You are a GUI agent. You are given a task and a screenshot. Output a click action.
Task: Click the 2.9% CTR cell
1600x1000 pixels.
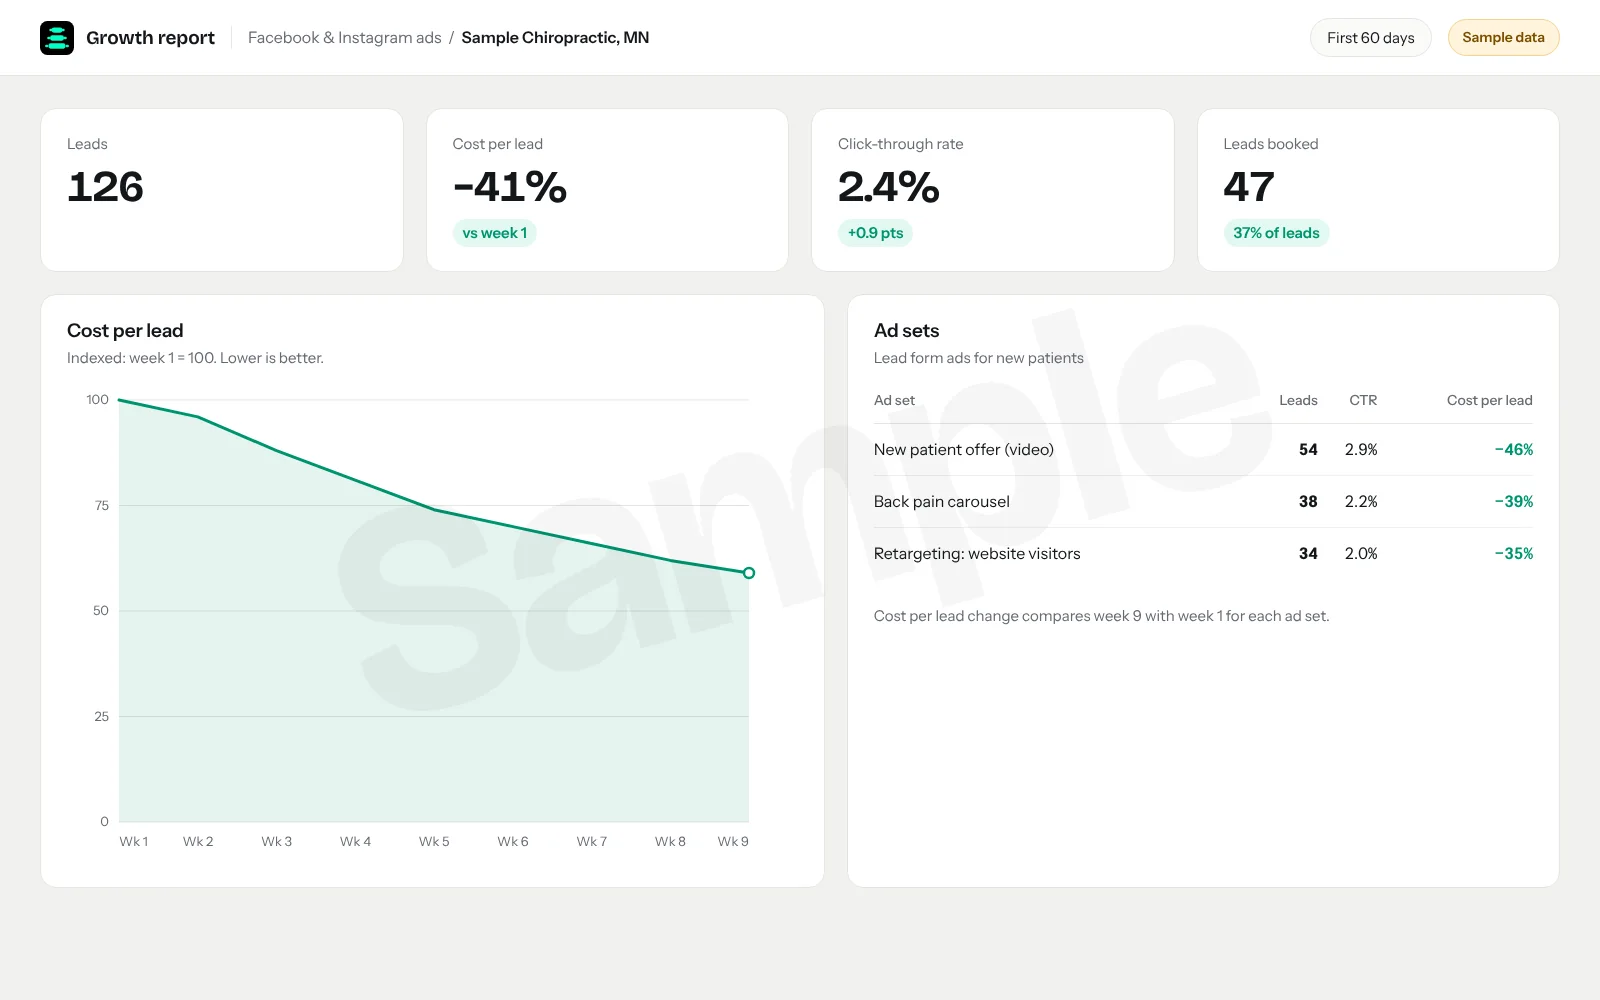(x=1361, y=450)
